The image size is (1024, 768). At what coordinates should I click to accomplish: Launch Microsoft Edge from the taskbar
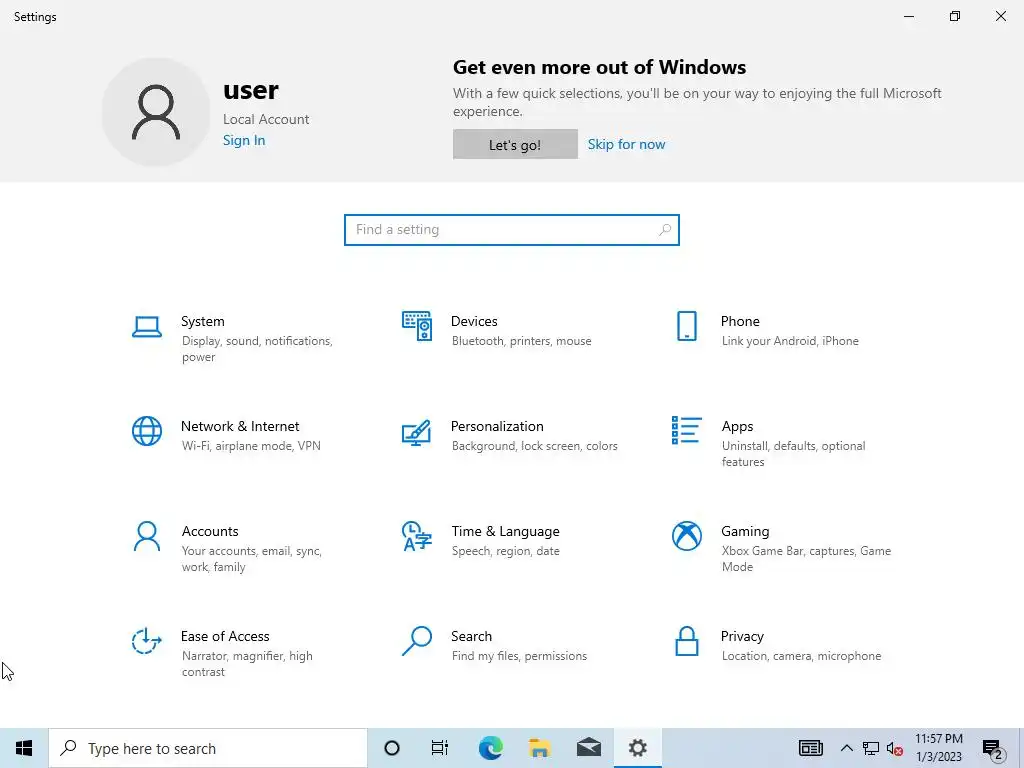pyautogui.click(x=490, y=748)
